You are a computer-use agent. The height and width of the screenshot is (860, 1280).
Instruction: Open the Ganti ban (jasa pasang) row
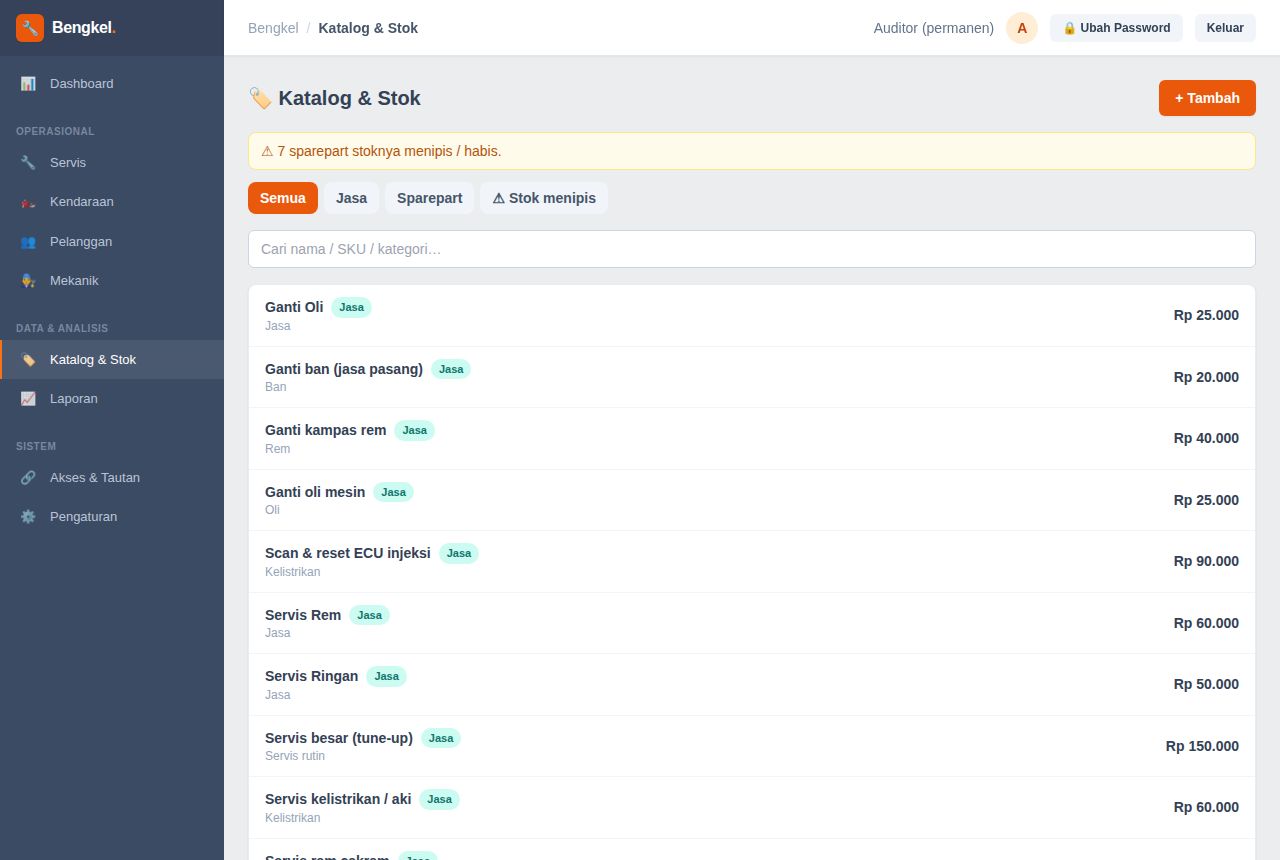(x=752, y=377)
